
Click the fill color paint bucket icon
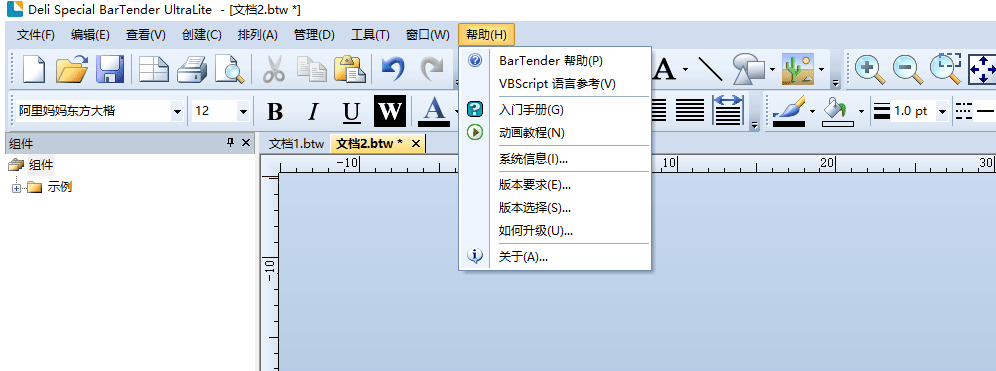pos(838,111)
